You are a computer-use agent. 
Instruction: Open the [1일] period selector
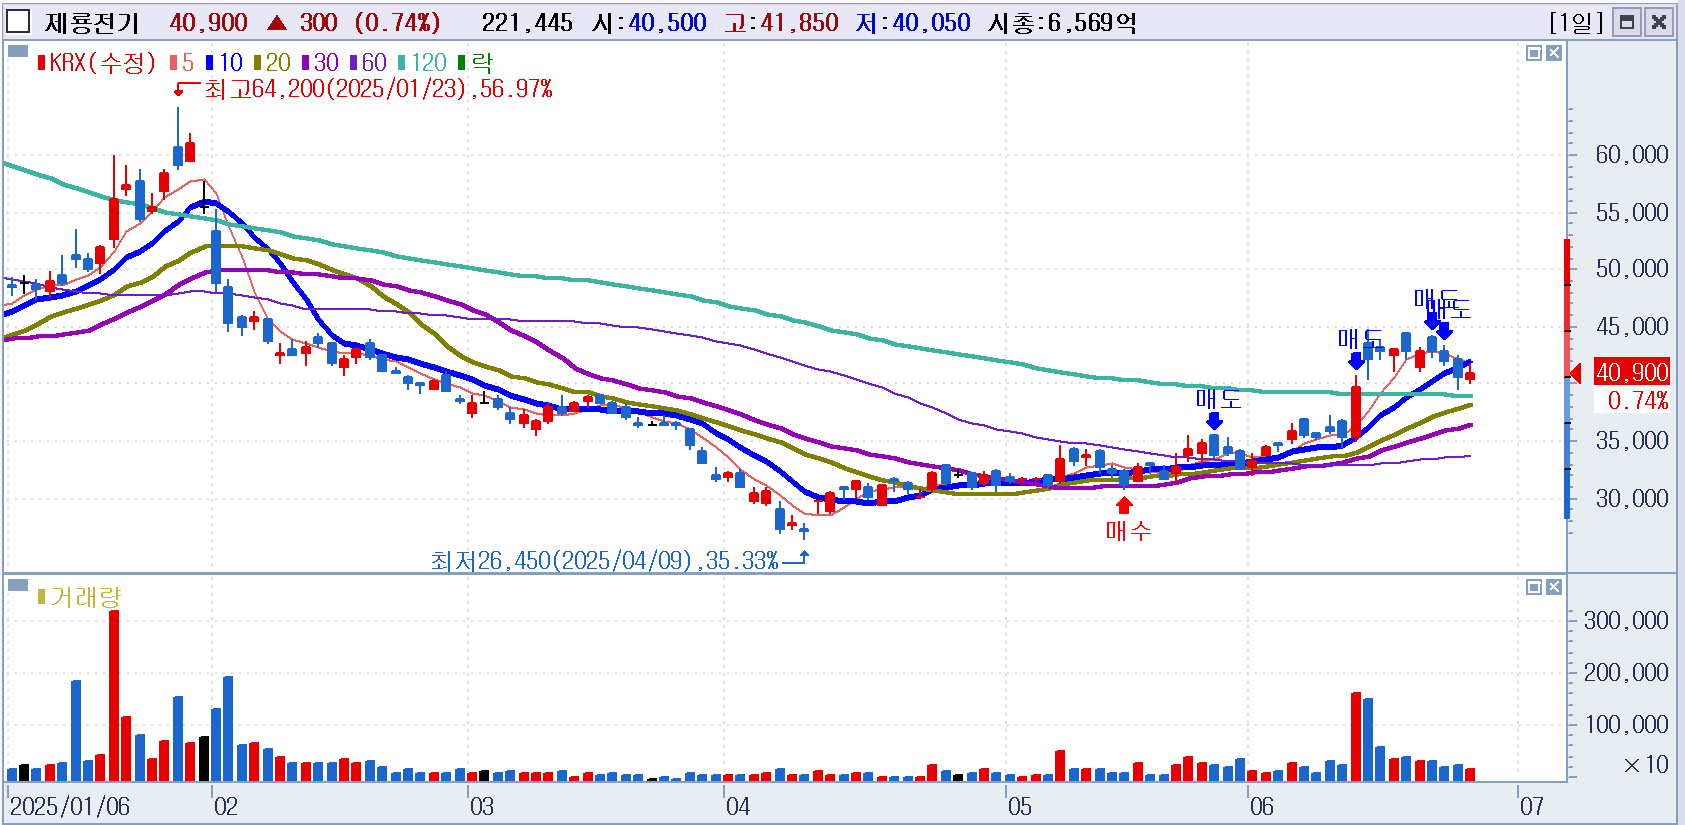(x=1576, y=22)
